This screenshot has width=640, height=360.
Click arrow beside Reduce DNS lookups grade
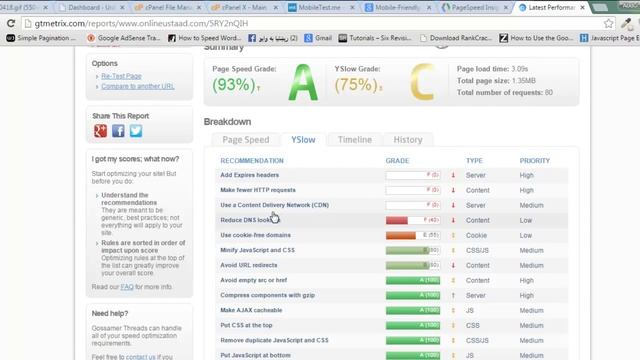(453, 220)
